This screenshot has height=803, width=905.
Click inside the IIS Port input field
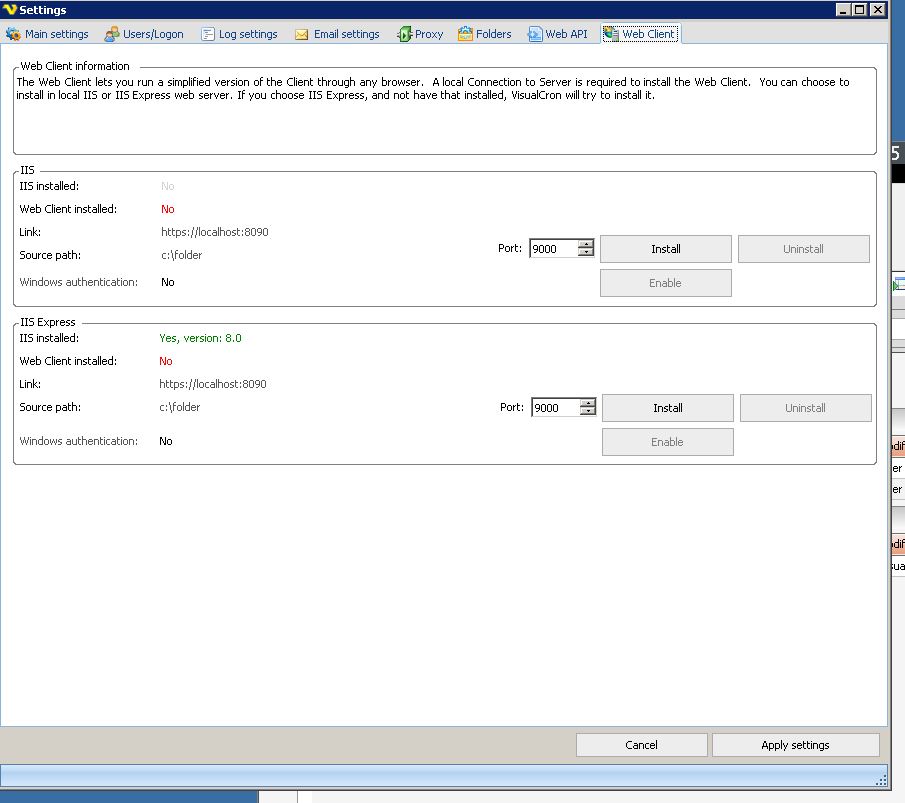[553, 249]
